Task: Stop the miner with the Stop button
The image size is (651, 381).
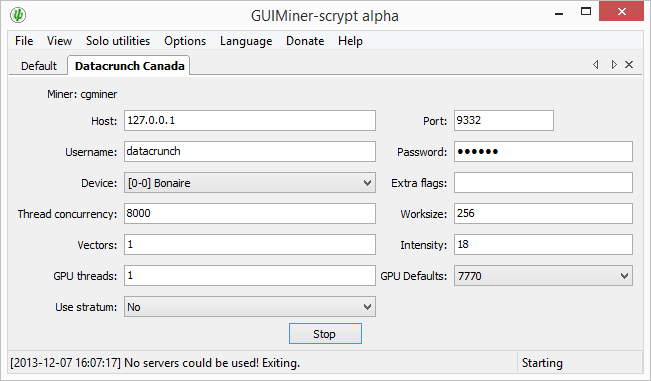Action: click(x=325, y=334)
